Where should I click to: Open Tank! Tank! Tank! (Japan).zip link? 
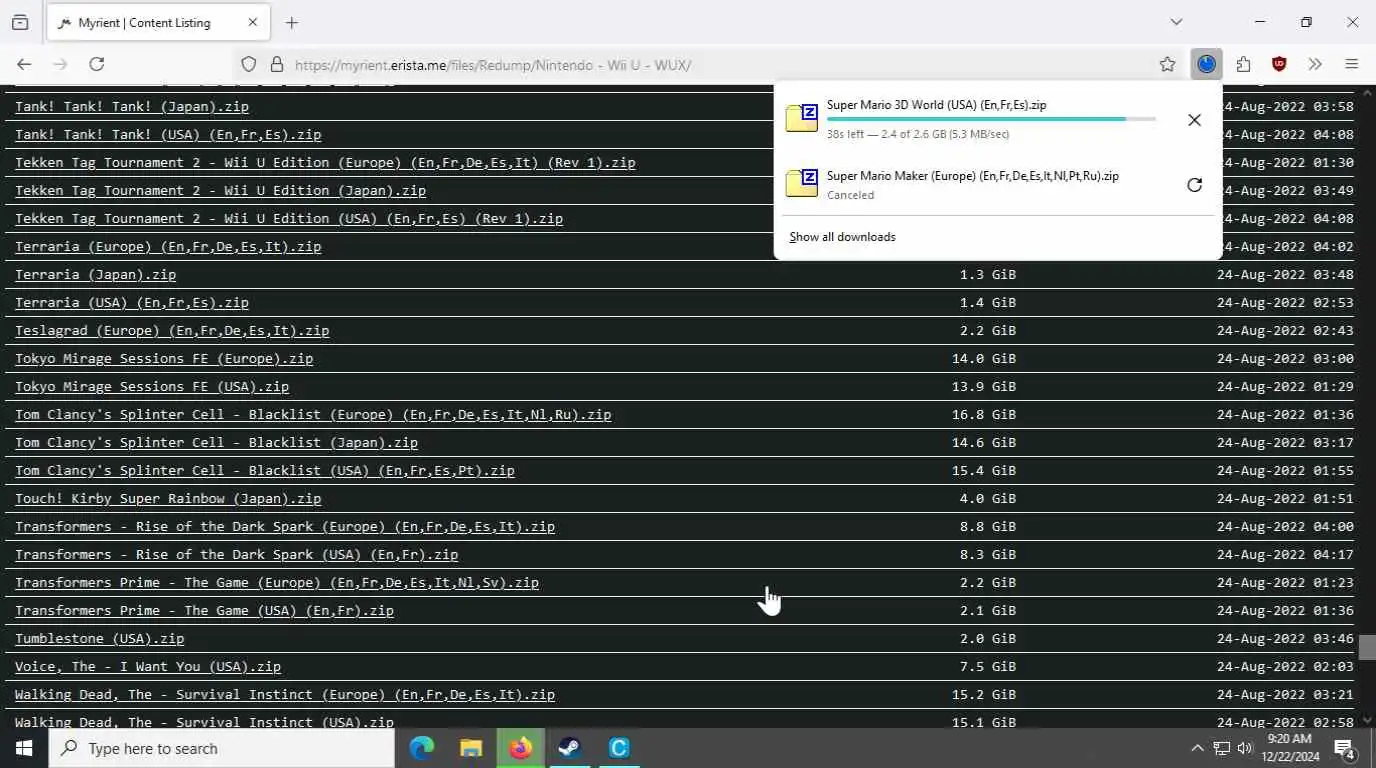point(132,106)
